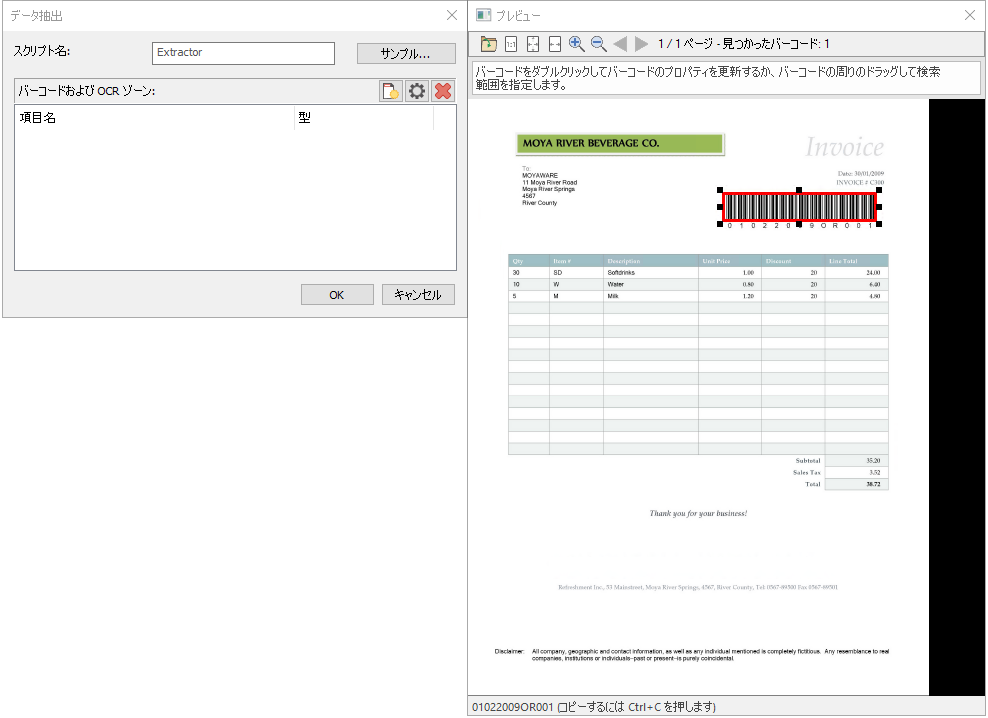Open the サンプル... sample button
The height and width of the screenshot is (718, 988).
(x=406, y=54)
